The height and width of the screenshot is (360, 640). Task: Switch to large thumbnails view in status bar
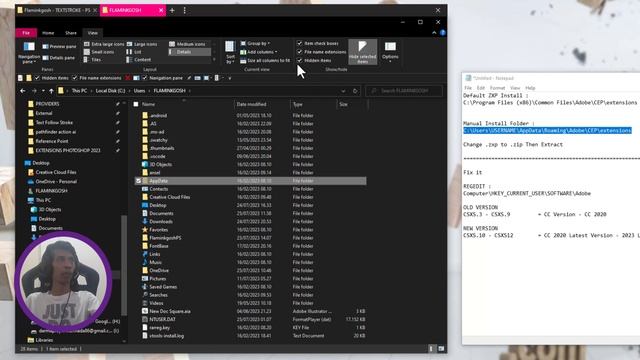click(441, 349)
